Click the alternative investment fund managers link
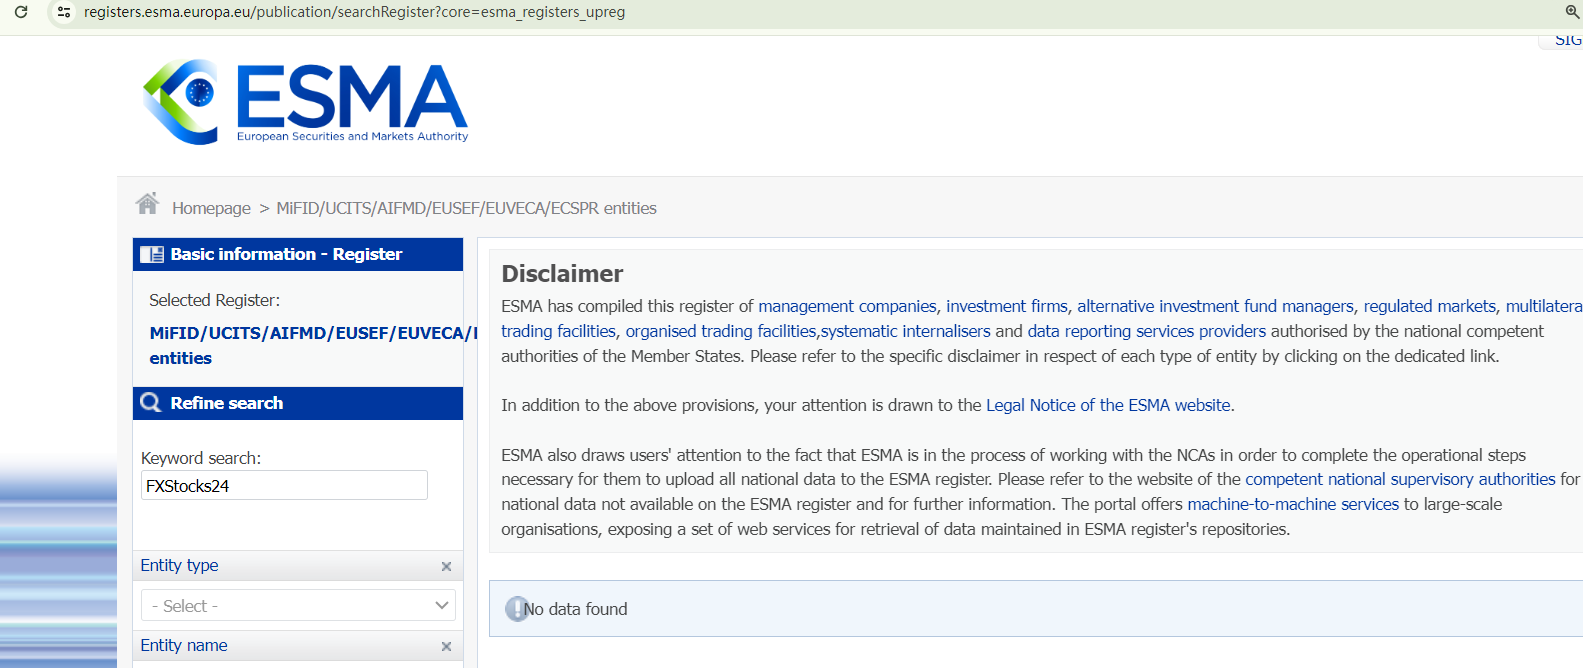Viewport: 1583px width, 668px height. pos(1215,306)
